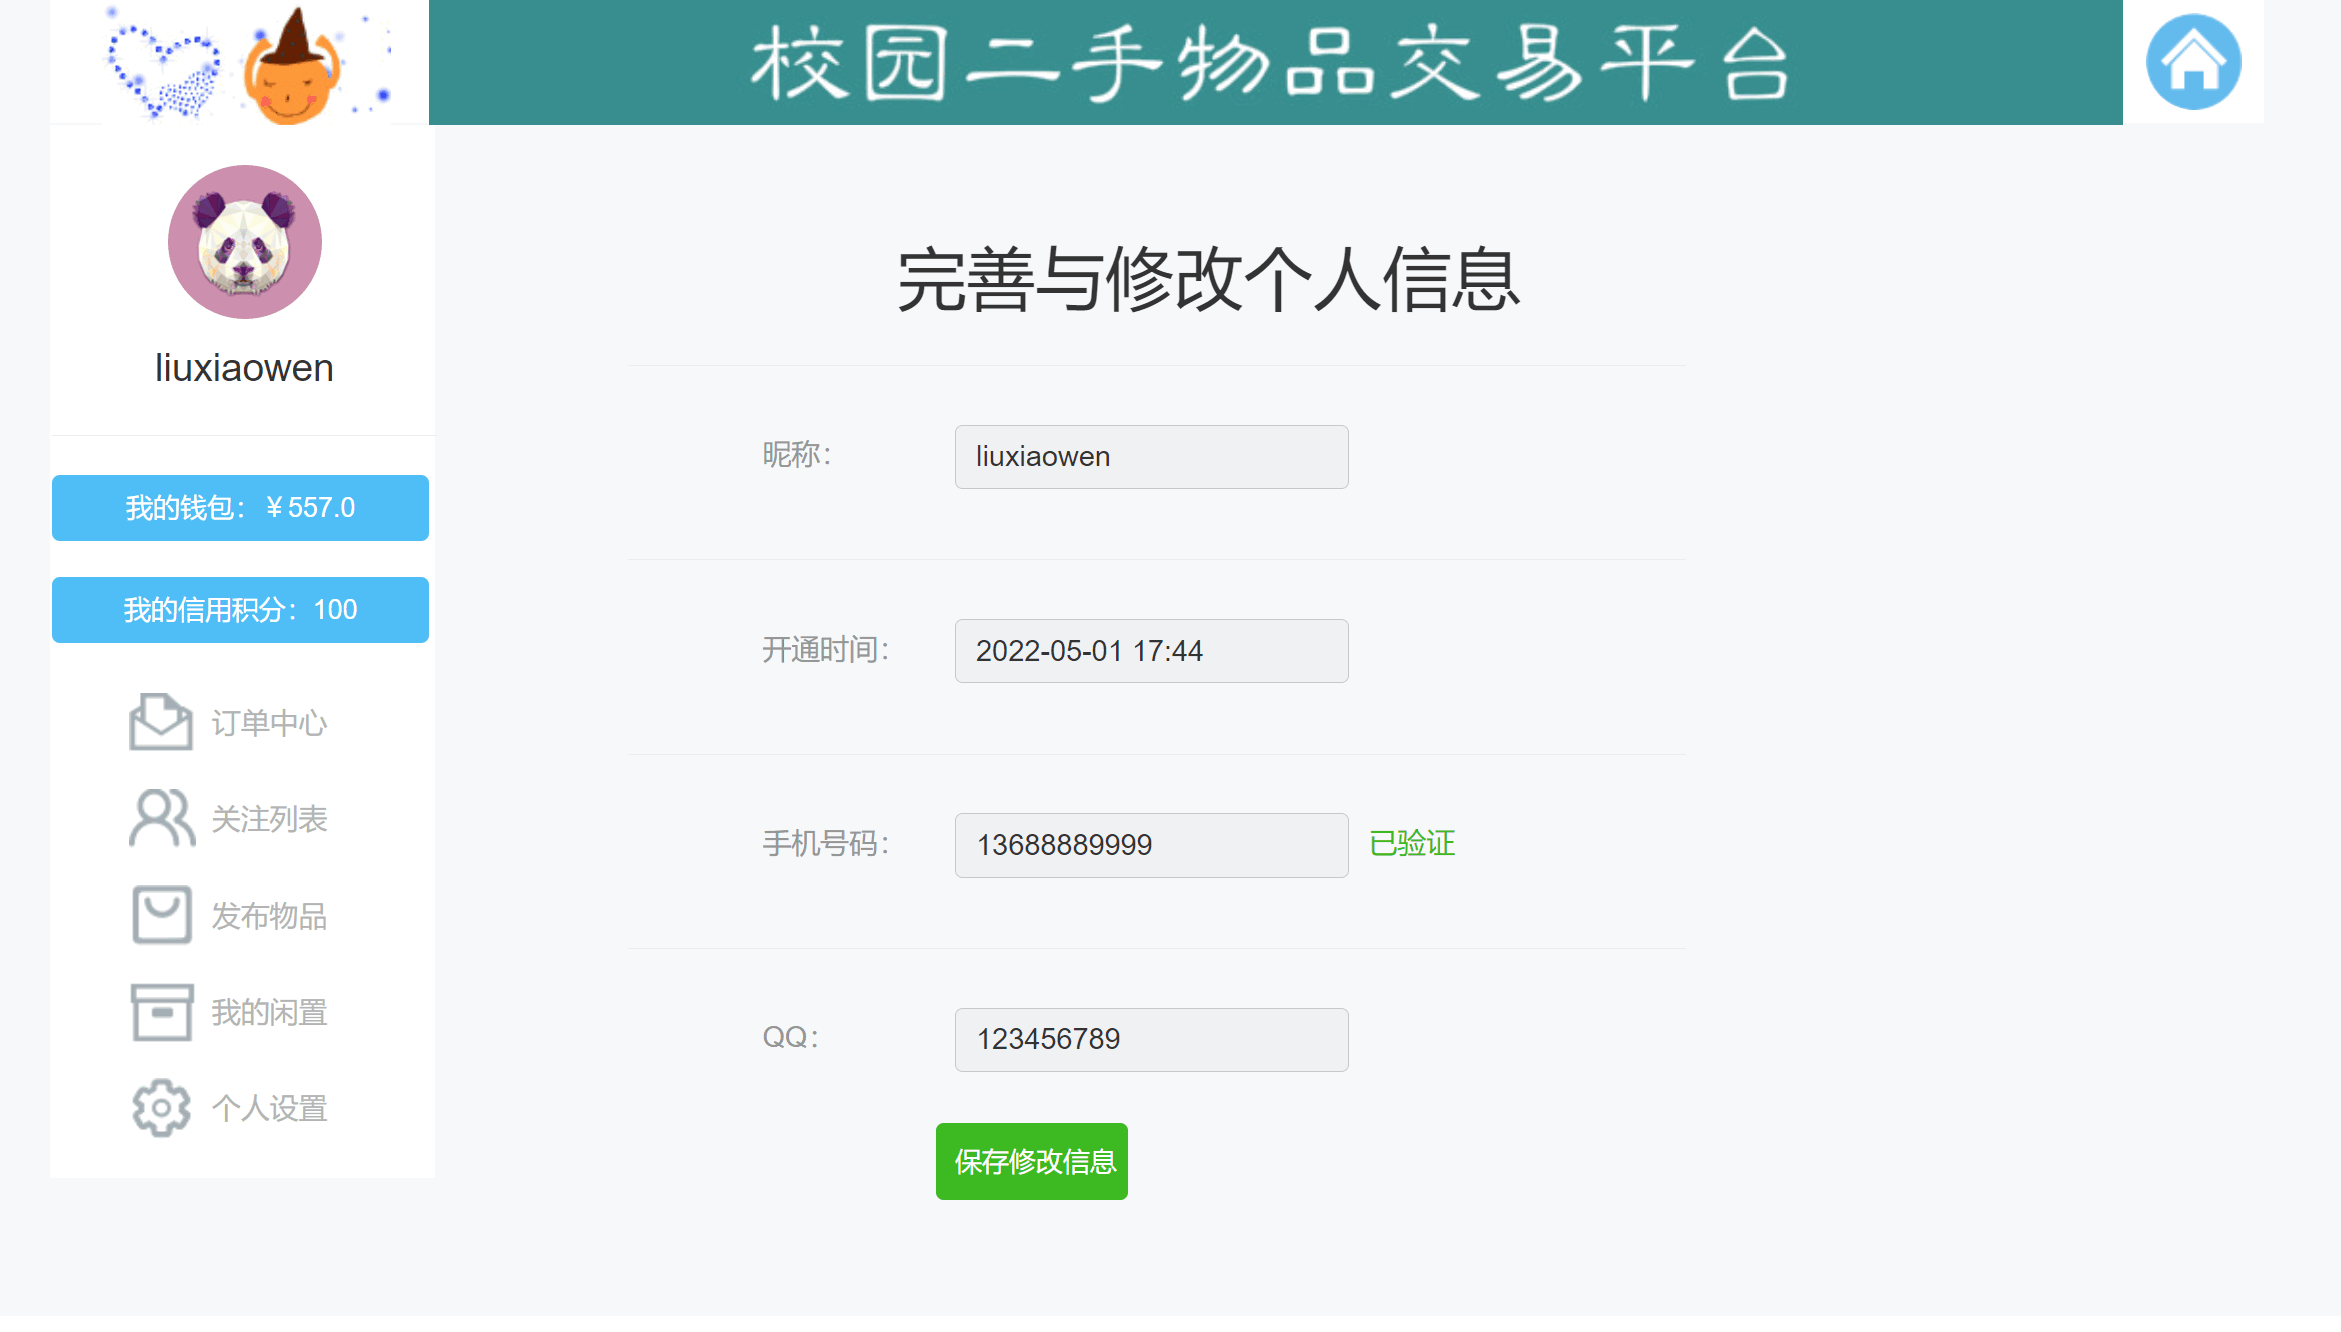Click the my idle items box icon
Viewport: 2341px width, 1332px height.
click(161, 1012)
